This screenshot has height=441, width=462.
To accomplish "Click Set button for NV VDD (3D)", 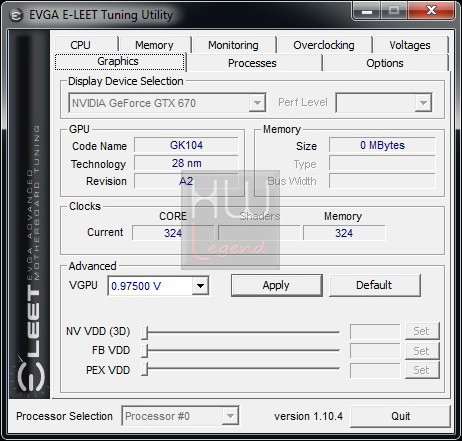I will click(422, 331).
